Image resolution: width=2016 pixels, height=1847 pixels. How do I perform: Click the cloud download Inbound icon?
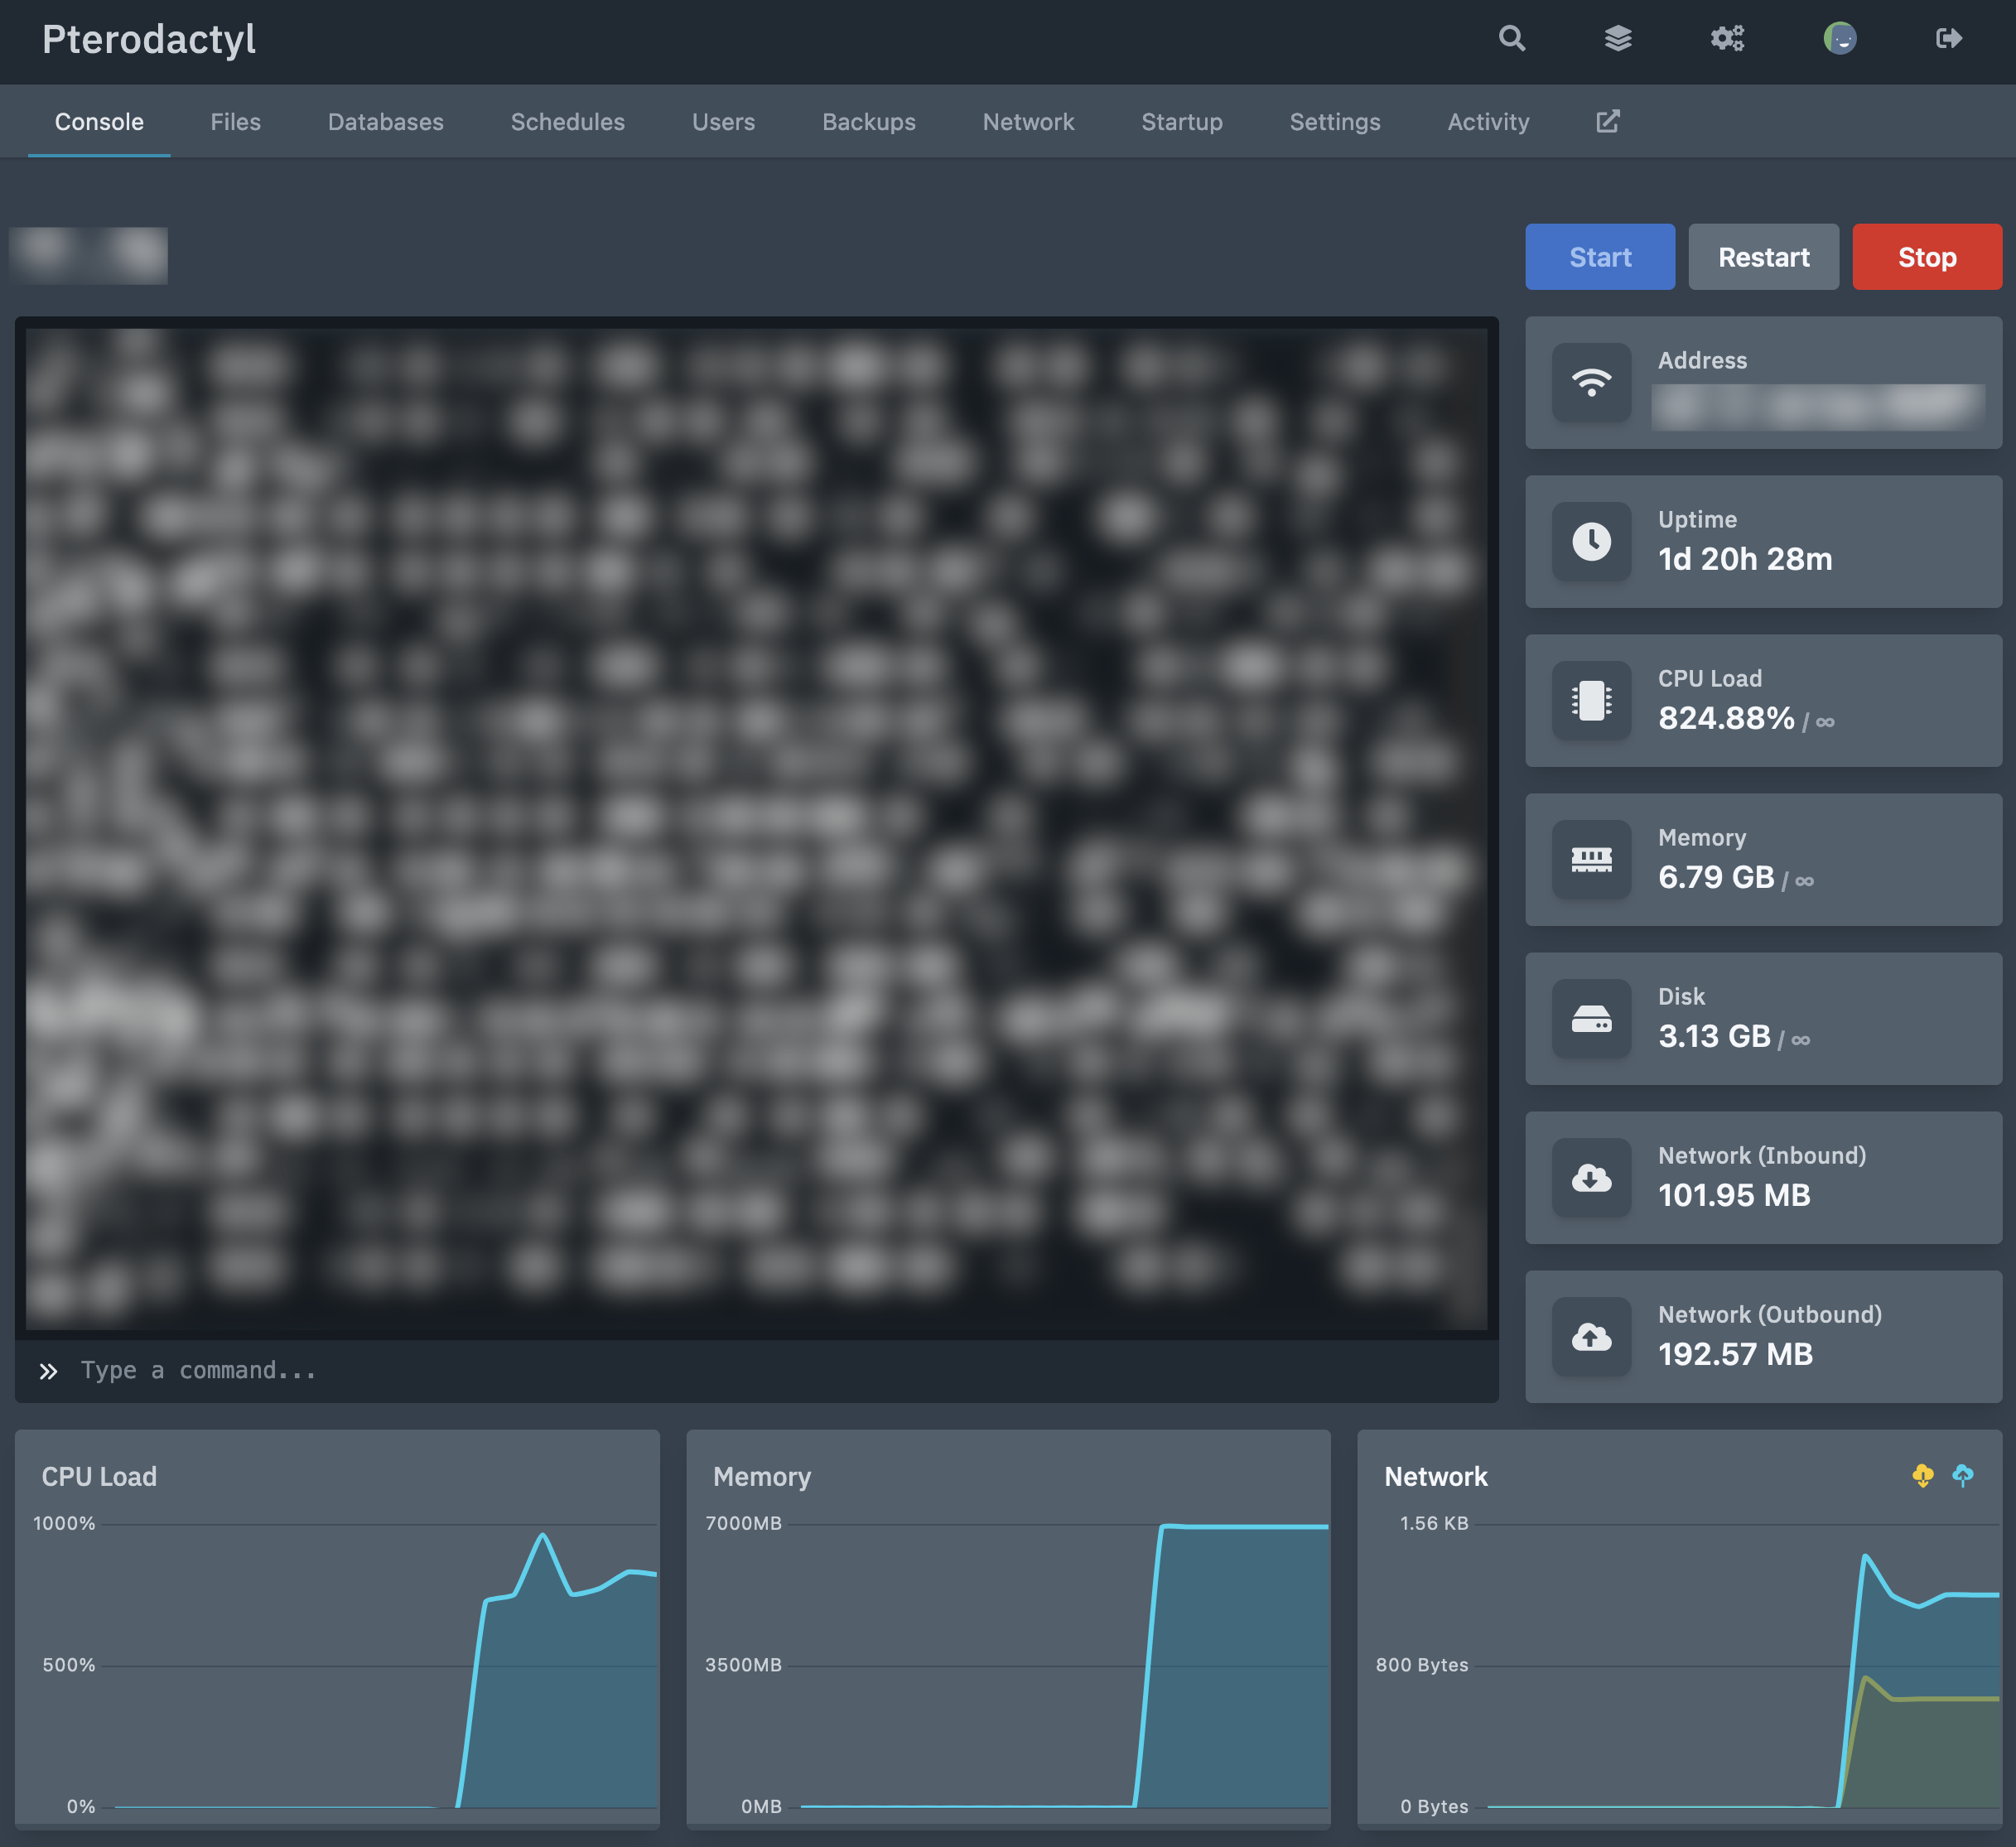point(1591,1178)
